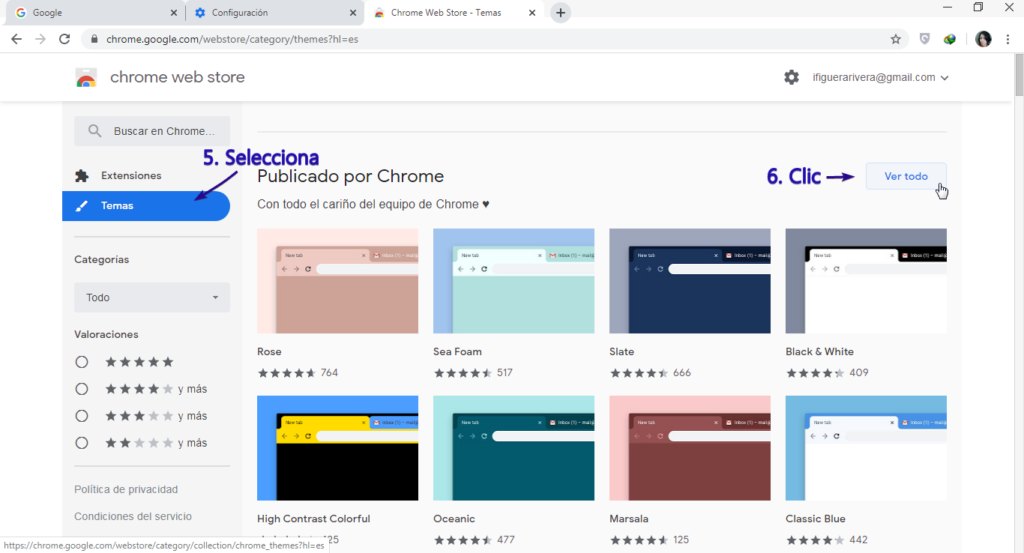Click the browser back arrow
Screen dimensions: 1024x553
pyautogui.click(x=16, y=39)
